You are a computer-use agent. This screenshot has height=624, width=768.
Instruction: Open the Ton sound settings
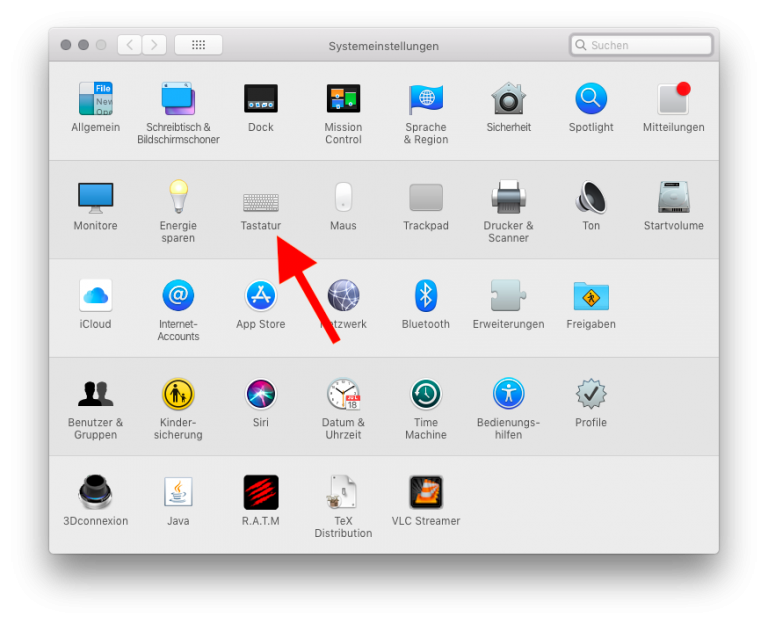click(x=591, y=197)
